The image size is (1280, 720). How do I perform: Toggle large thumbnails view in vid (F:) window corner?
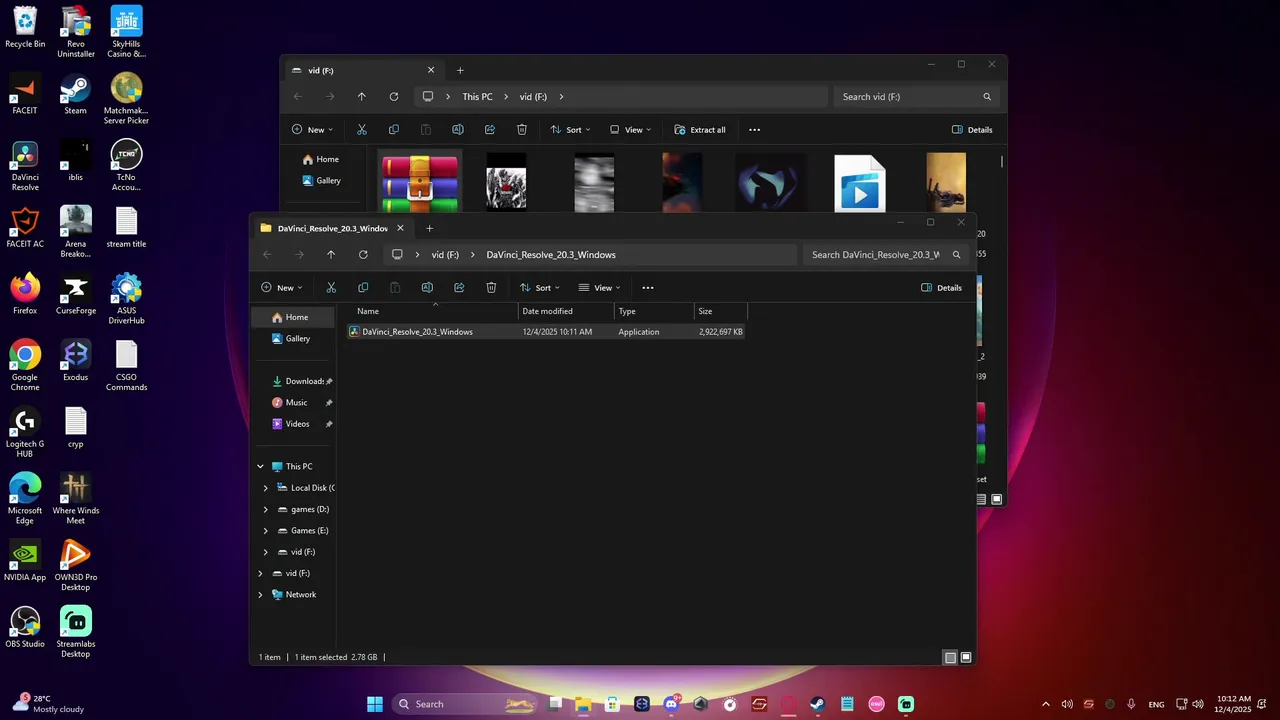tap(996, 499)
